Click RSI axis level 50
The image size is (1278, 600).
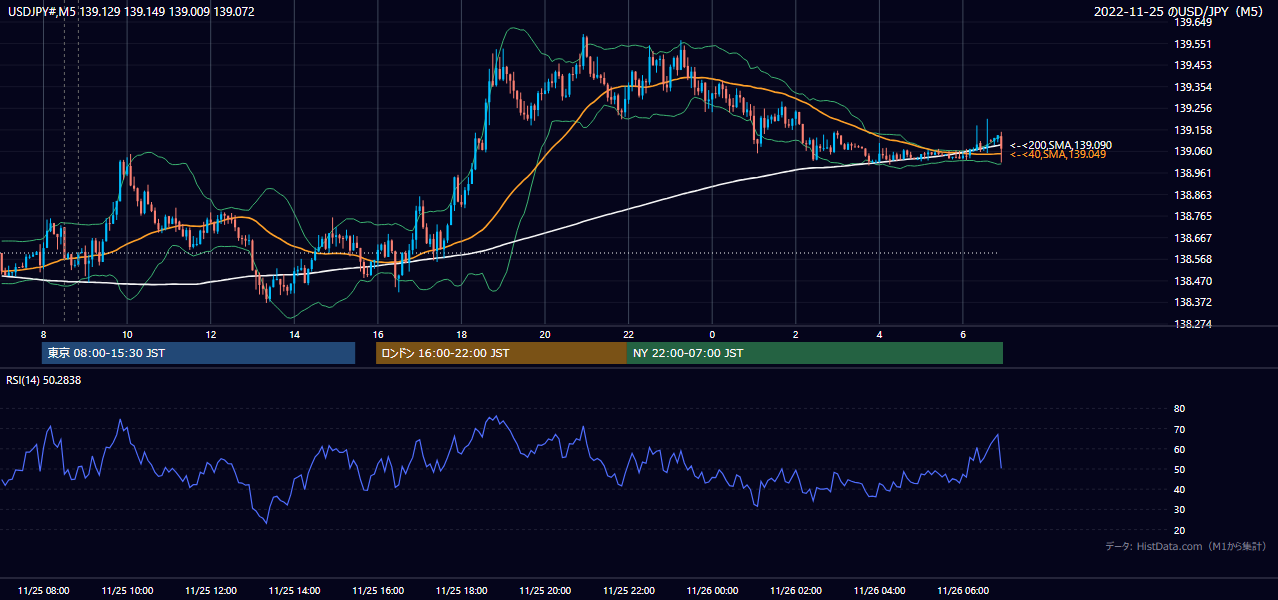(x=1179, y=469)
